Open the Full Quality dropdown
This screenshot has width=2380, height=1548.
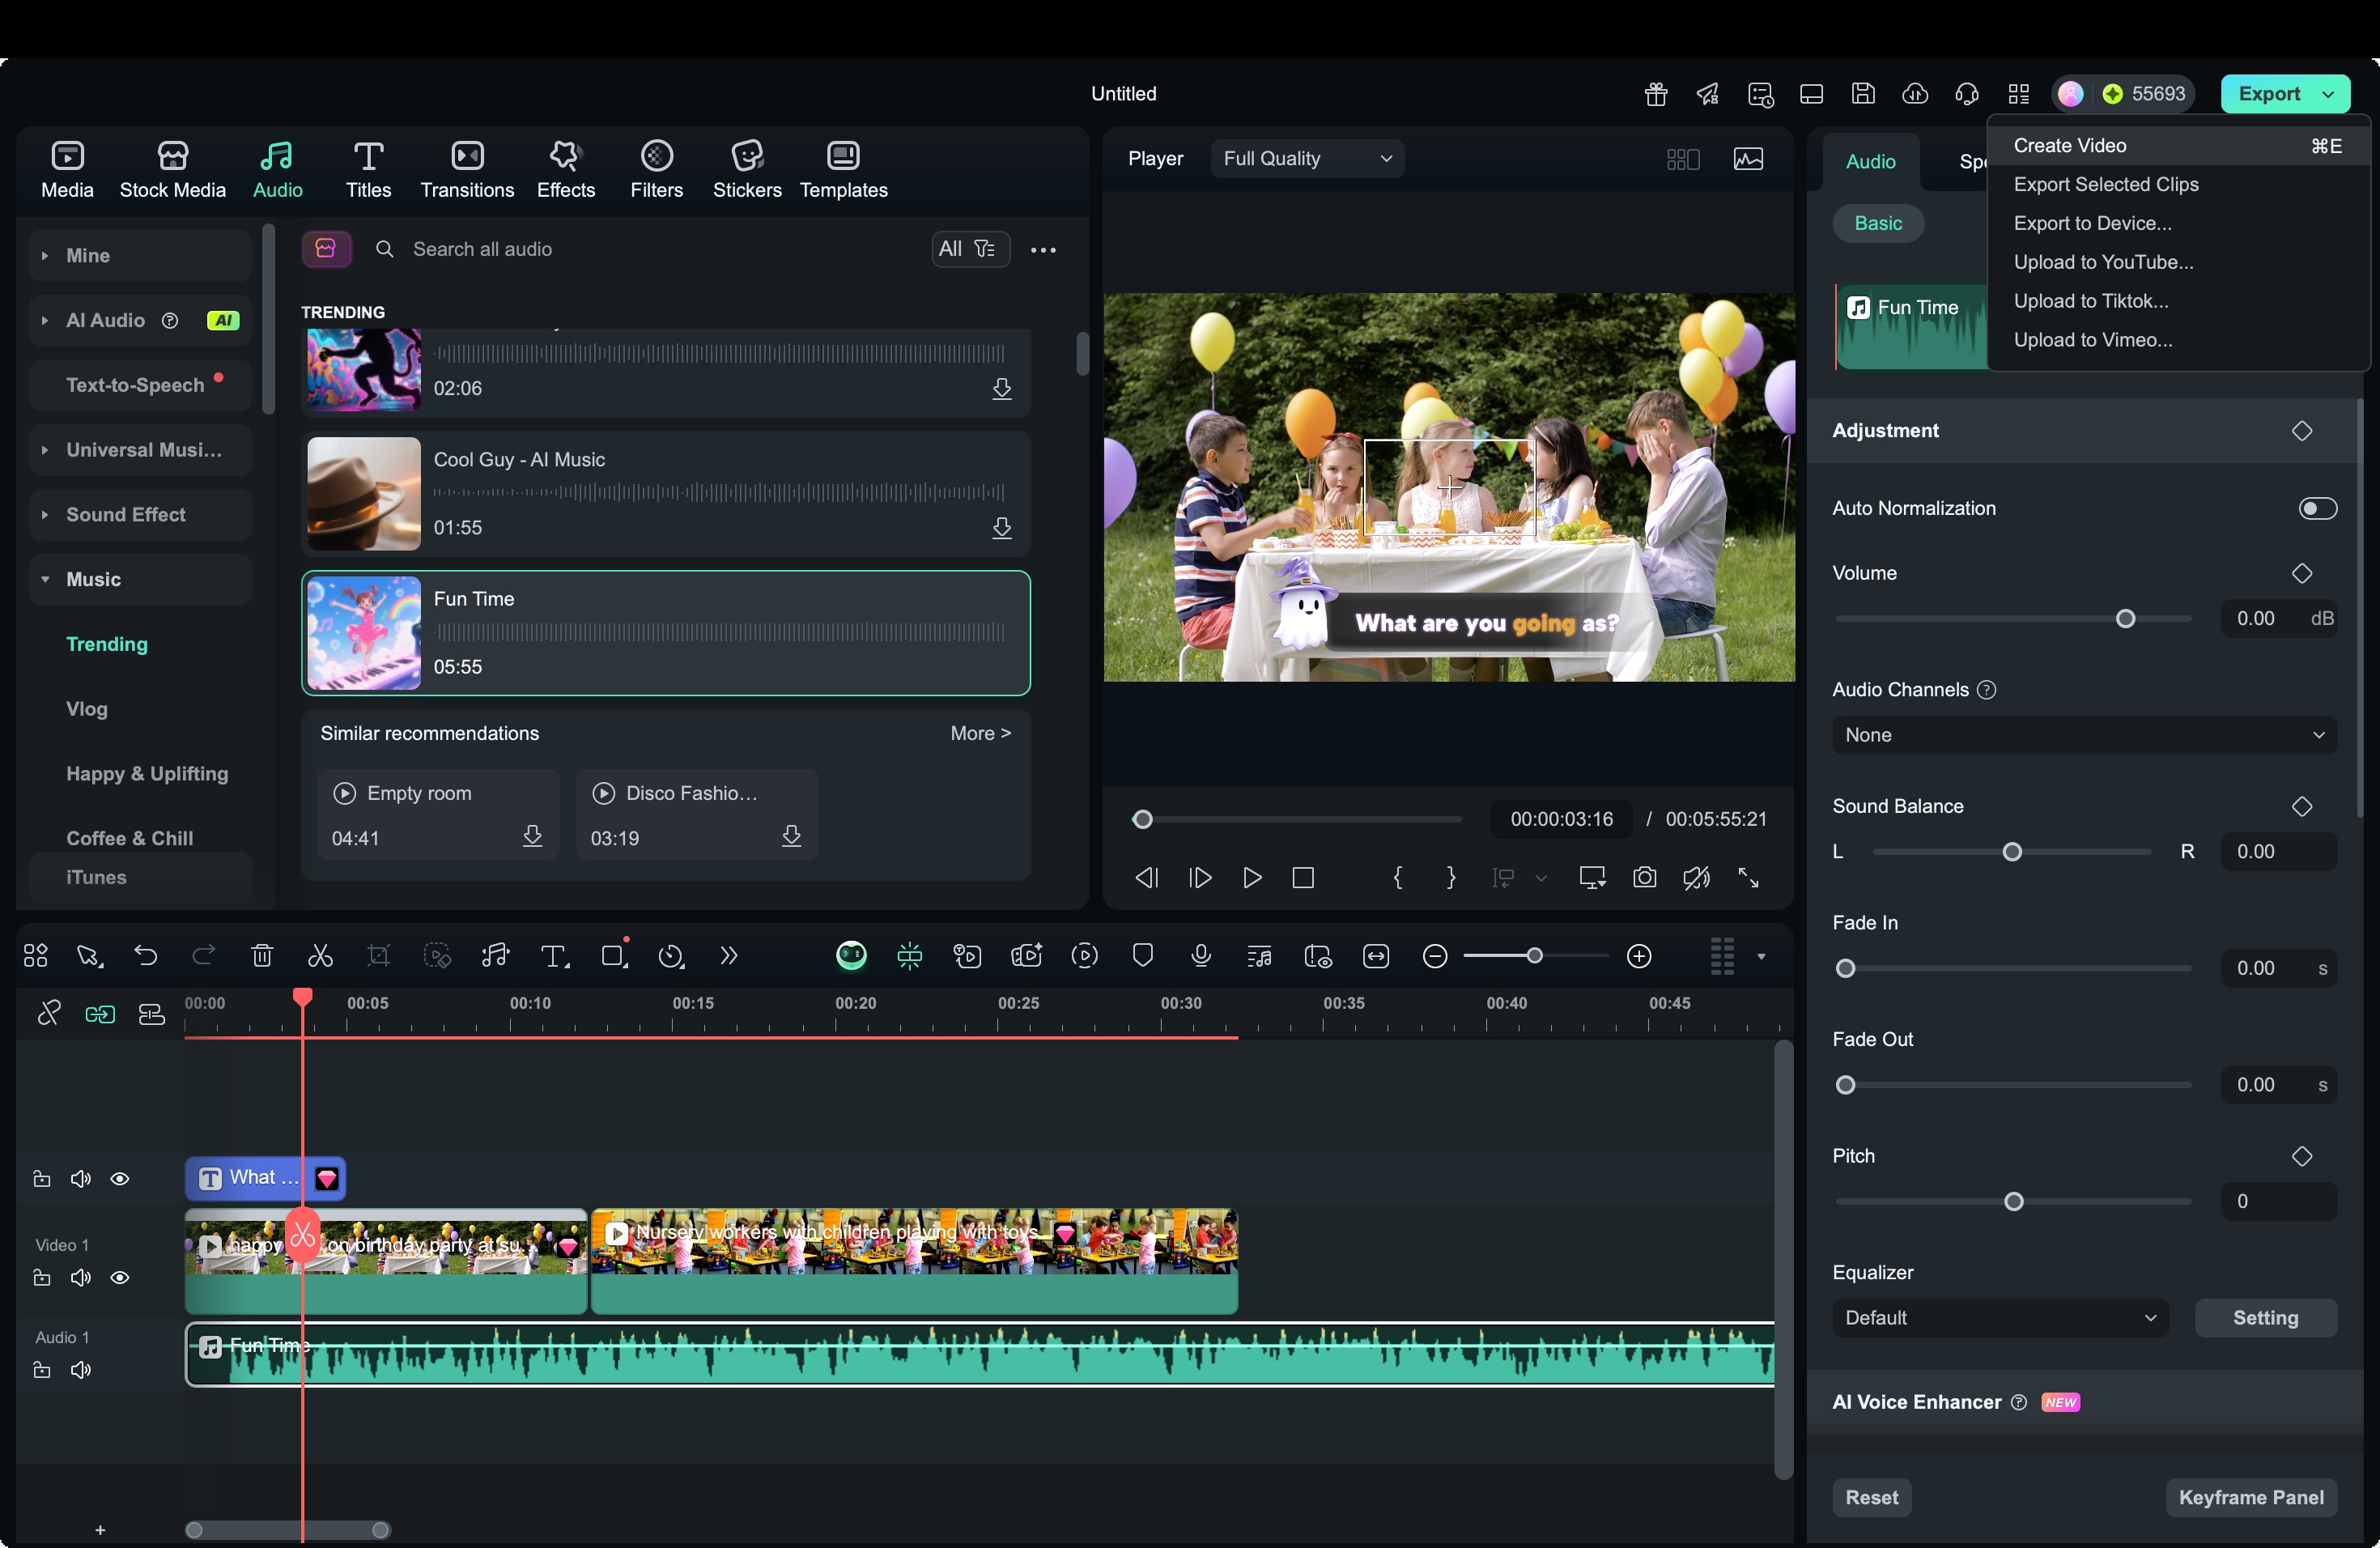1307,158
